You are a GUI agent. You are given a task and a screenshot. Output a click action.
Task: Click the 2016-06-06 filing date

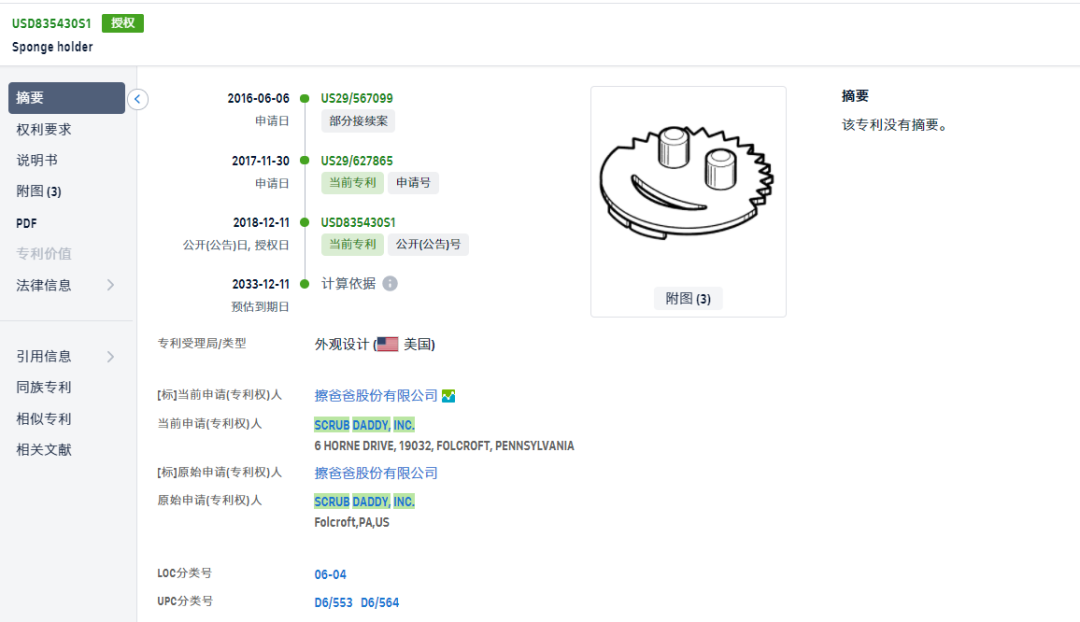click(x=258, y=99)
